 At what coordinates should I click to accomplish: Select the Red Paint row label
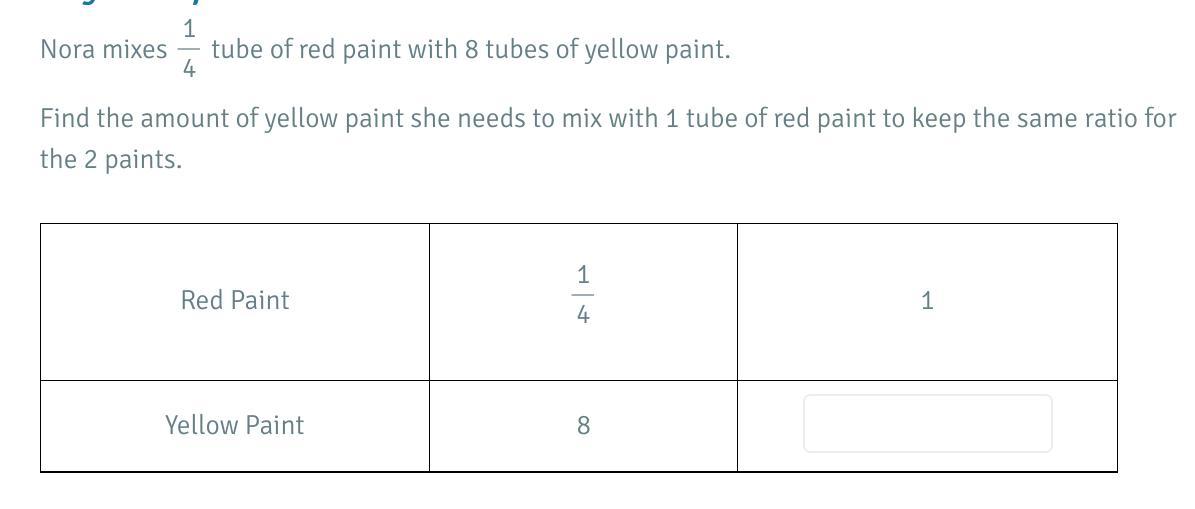[235, 301]
